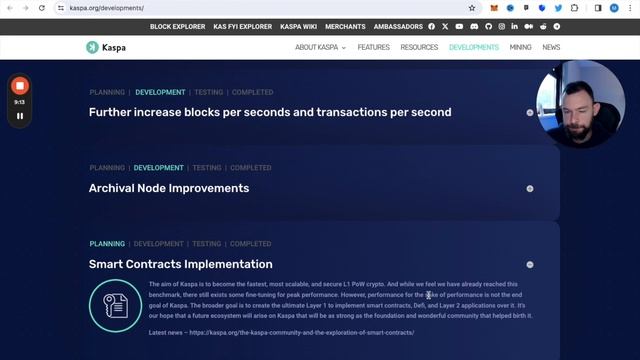640x360 pixels.
Task: Open the Extensions puzzle-piece menu
Action: (x=574, y=8)
